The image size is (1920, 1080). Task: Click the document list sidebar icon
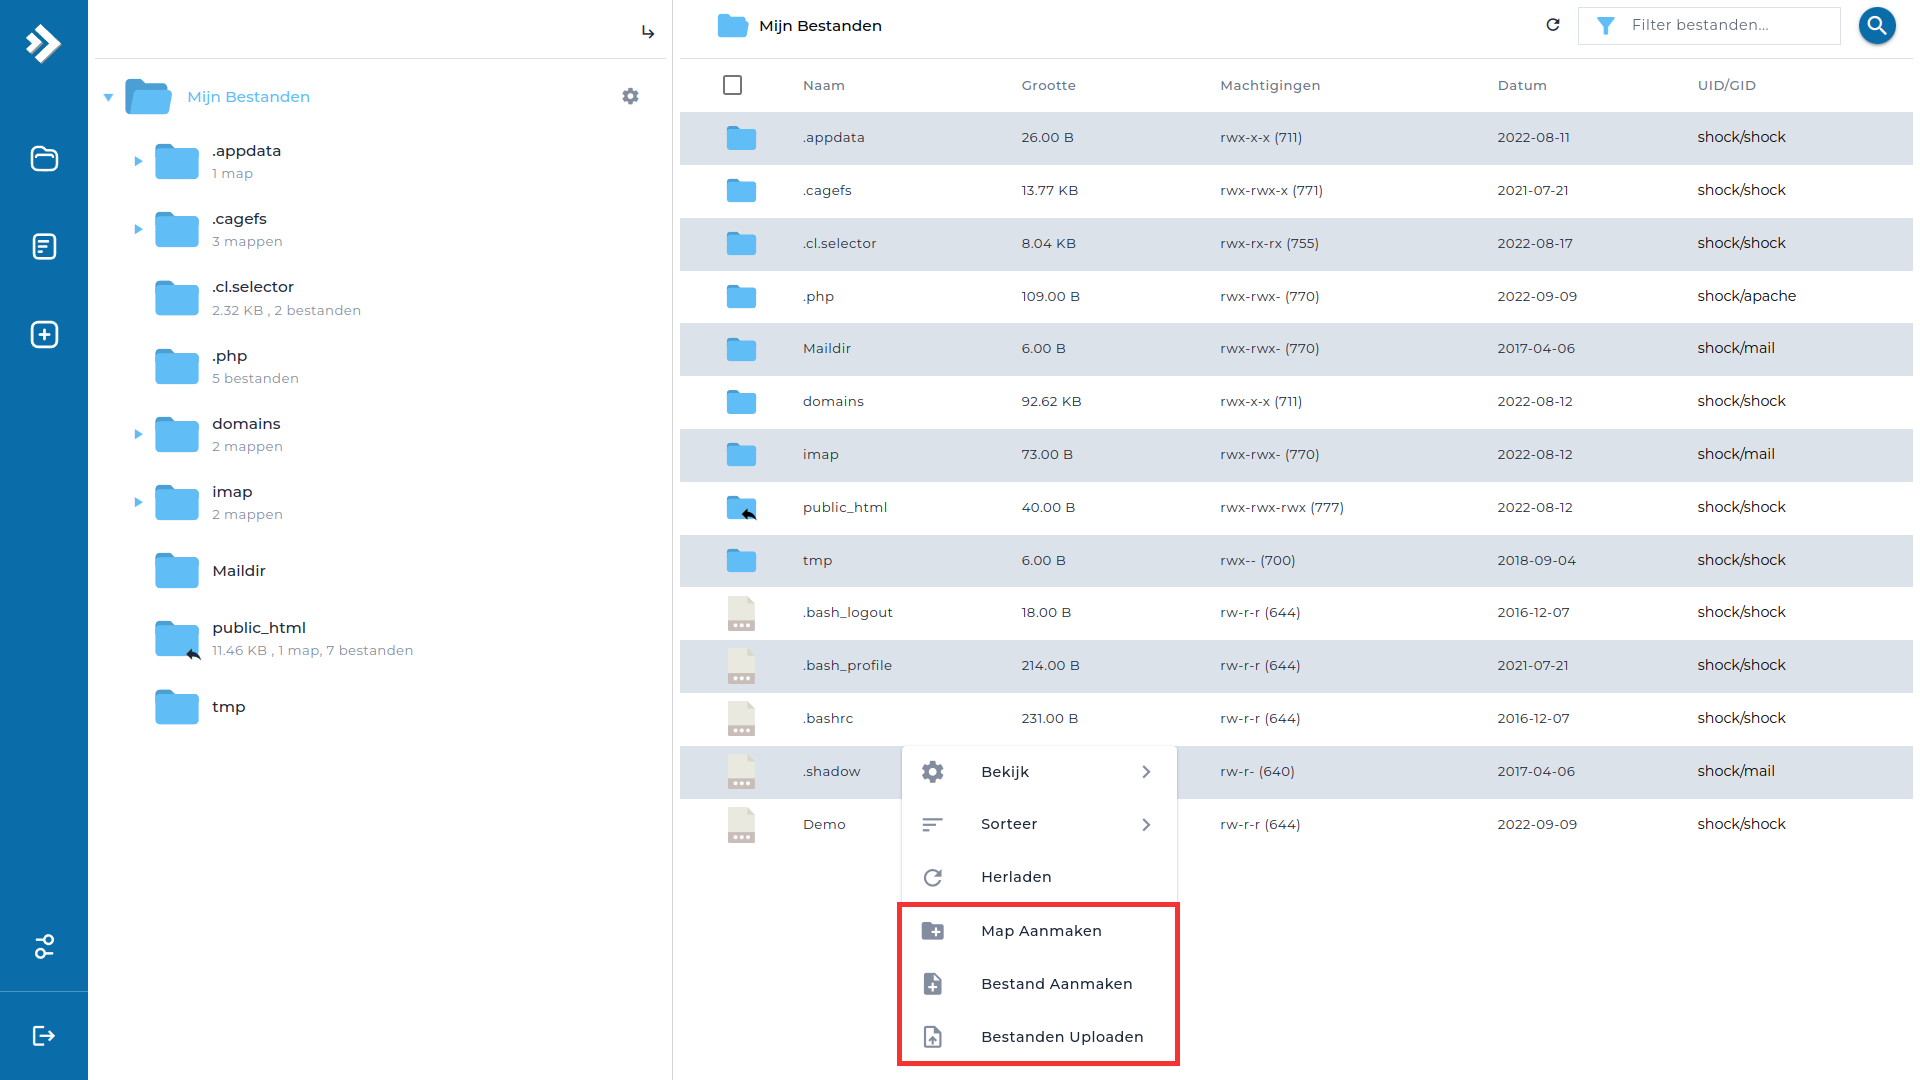click(x=44, y=246)
